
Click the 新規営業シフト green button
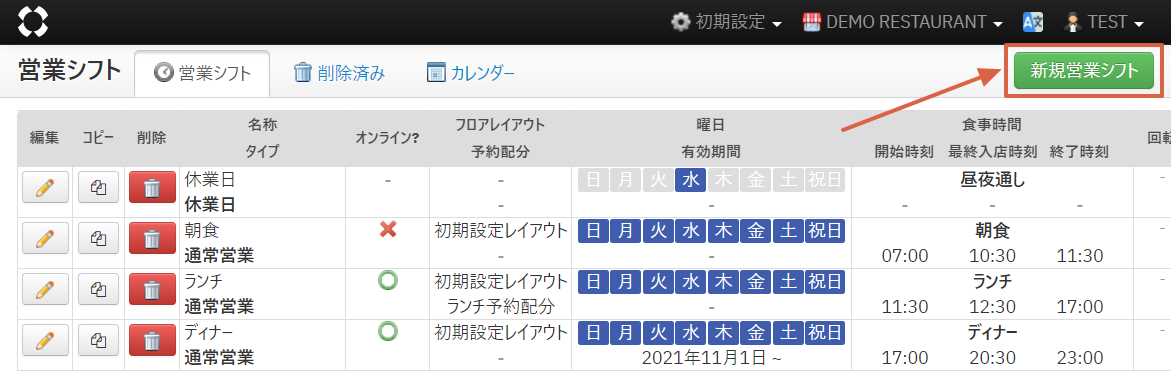(x=1084, y=71)
